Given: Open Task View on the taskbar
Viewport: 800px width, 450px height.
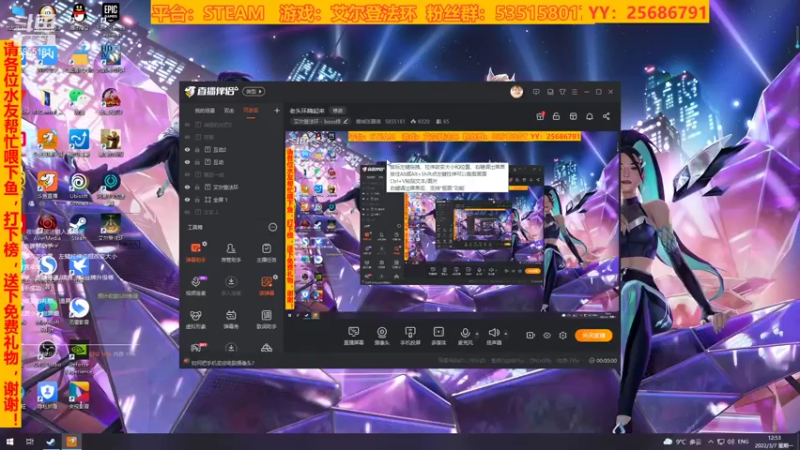Looking at the screenshot, I should coord(30,441).
